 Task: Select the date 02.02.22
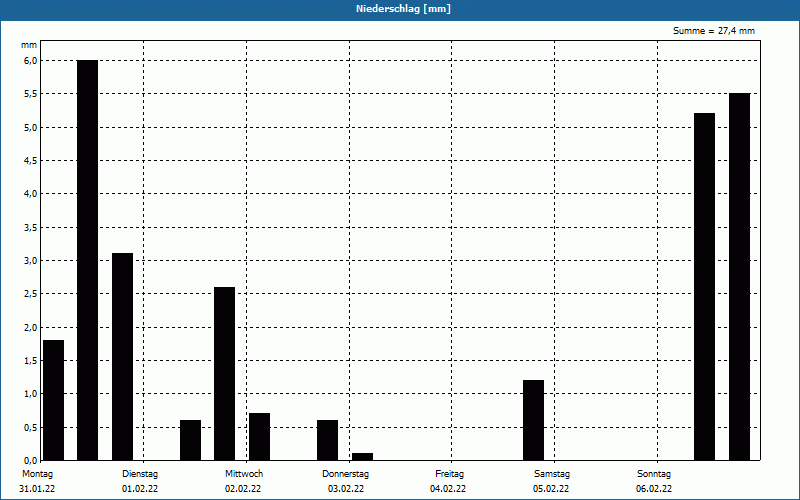[x=243, y=489]
